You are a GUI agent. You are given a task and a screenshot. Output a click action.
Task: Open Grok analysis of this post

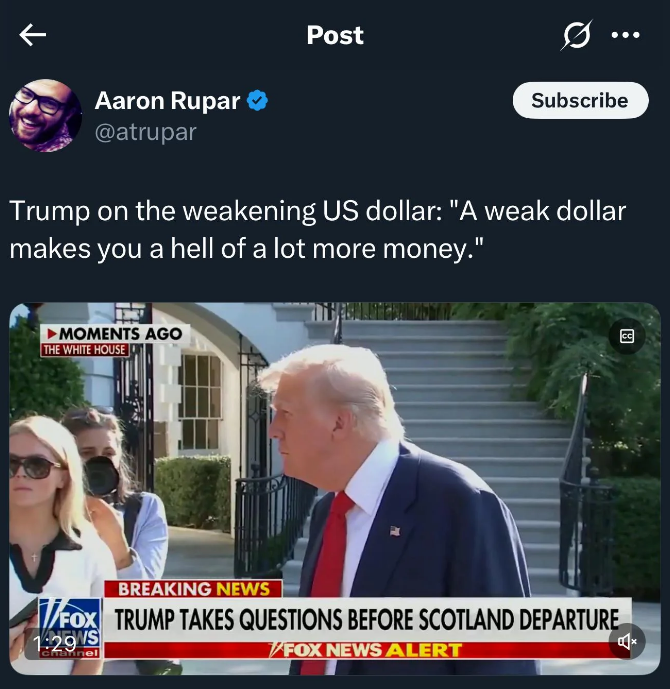pyautogui.click(x=576, y=35)
